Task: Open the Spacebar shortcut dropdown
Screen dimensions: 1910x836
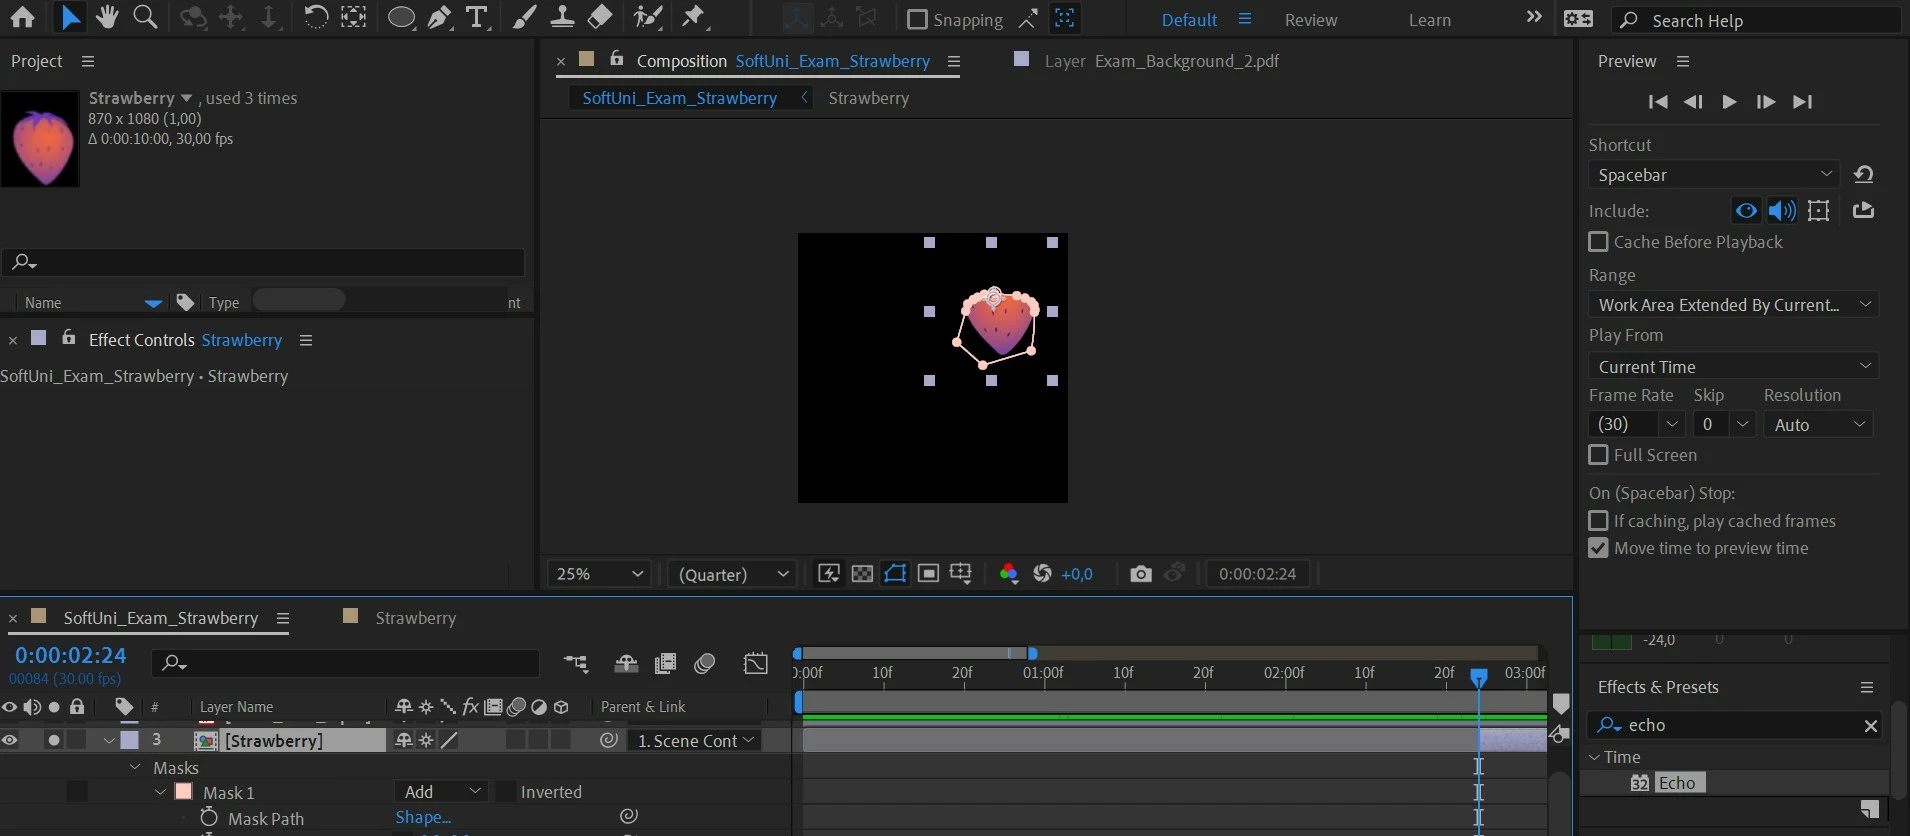Action: [1714, 174]
